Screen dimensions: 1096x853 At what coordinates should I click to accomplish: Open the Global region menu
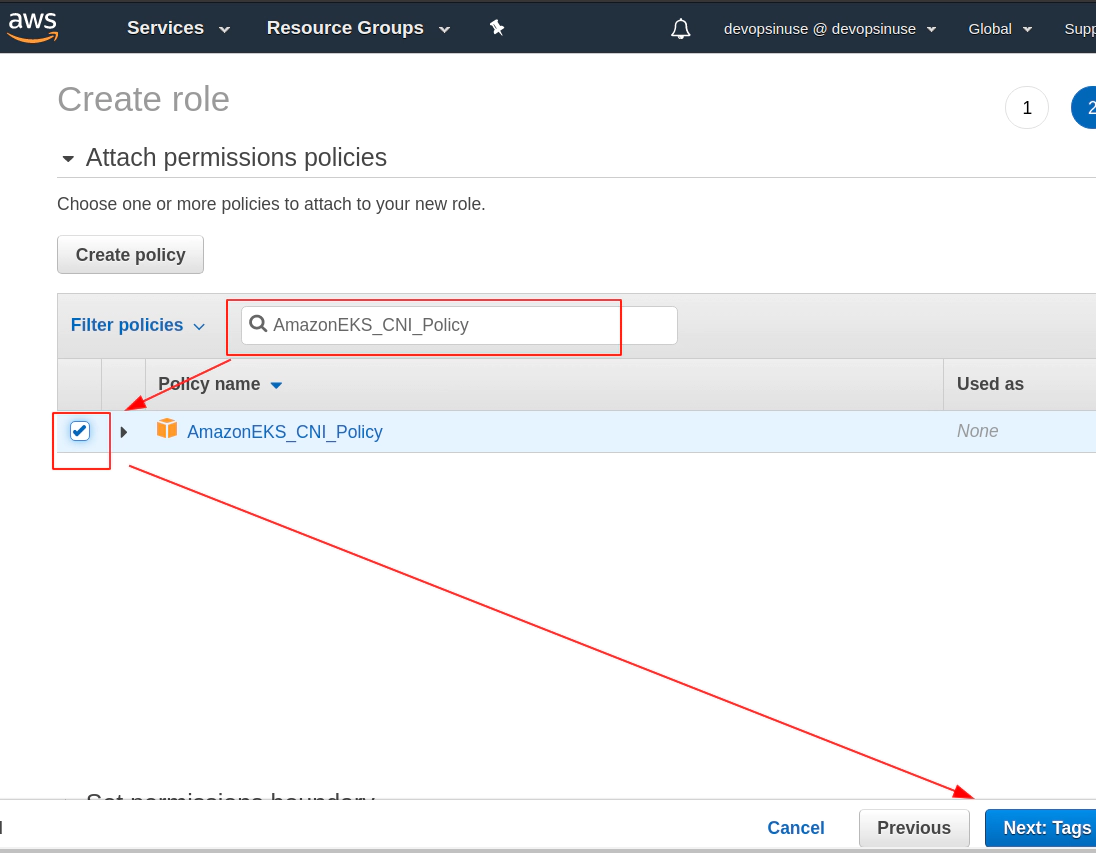[x=1000, y=29]
